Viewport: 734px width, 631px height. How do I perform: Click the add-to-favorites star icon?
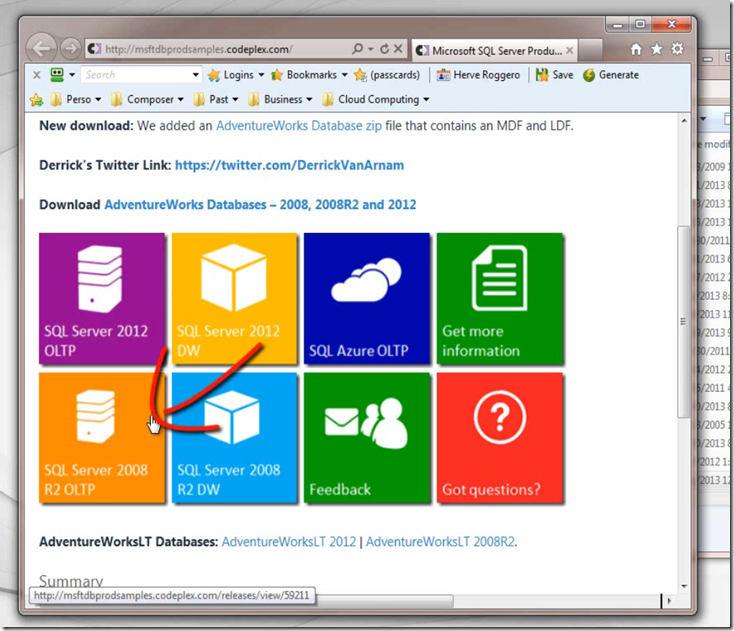[x=37, y=100]
